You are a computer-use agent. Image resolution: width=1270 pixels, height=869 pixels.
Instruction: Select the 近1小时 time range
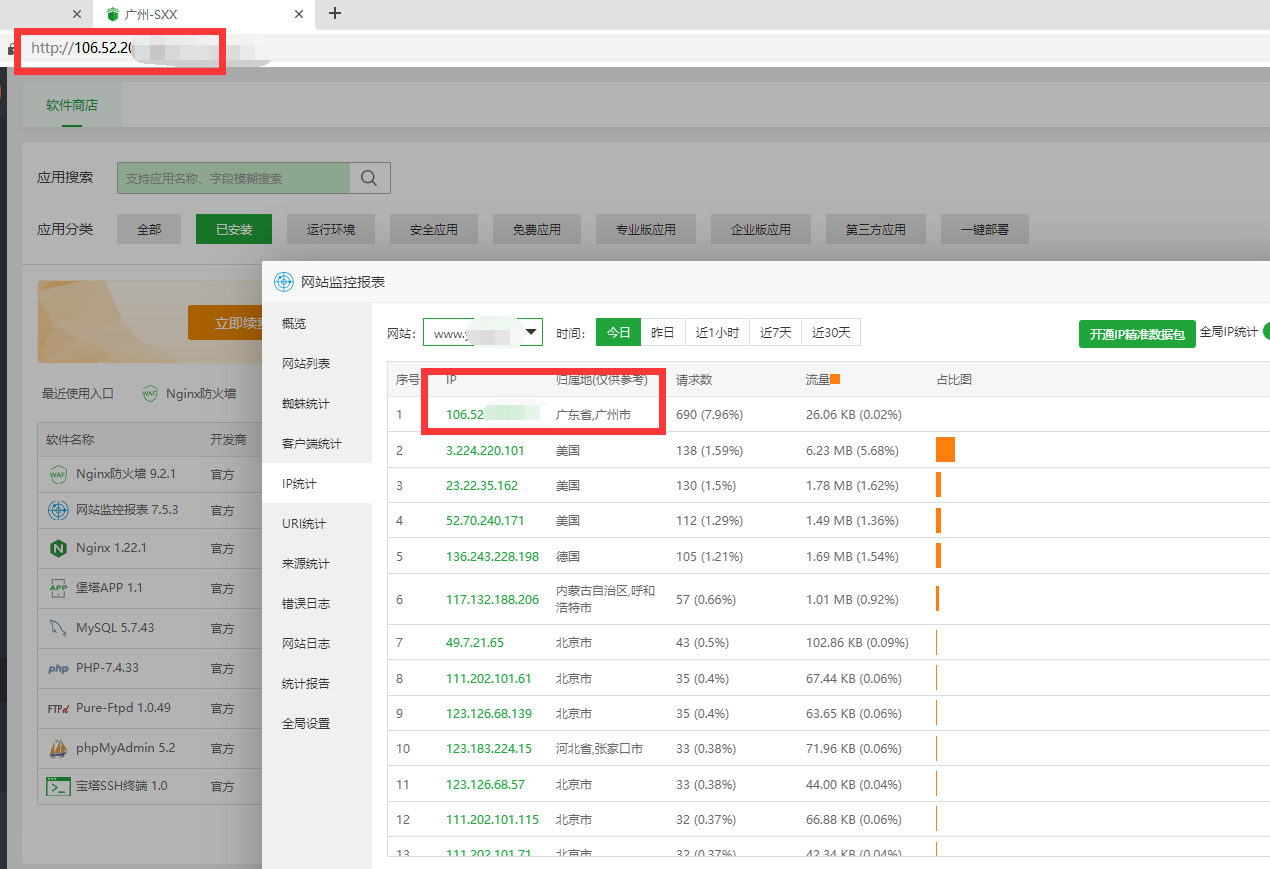point(717,333)
